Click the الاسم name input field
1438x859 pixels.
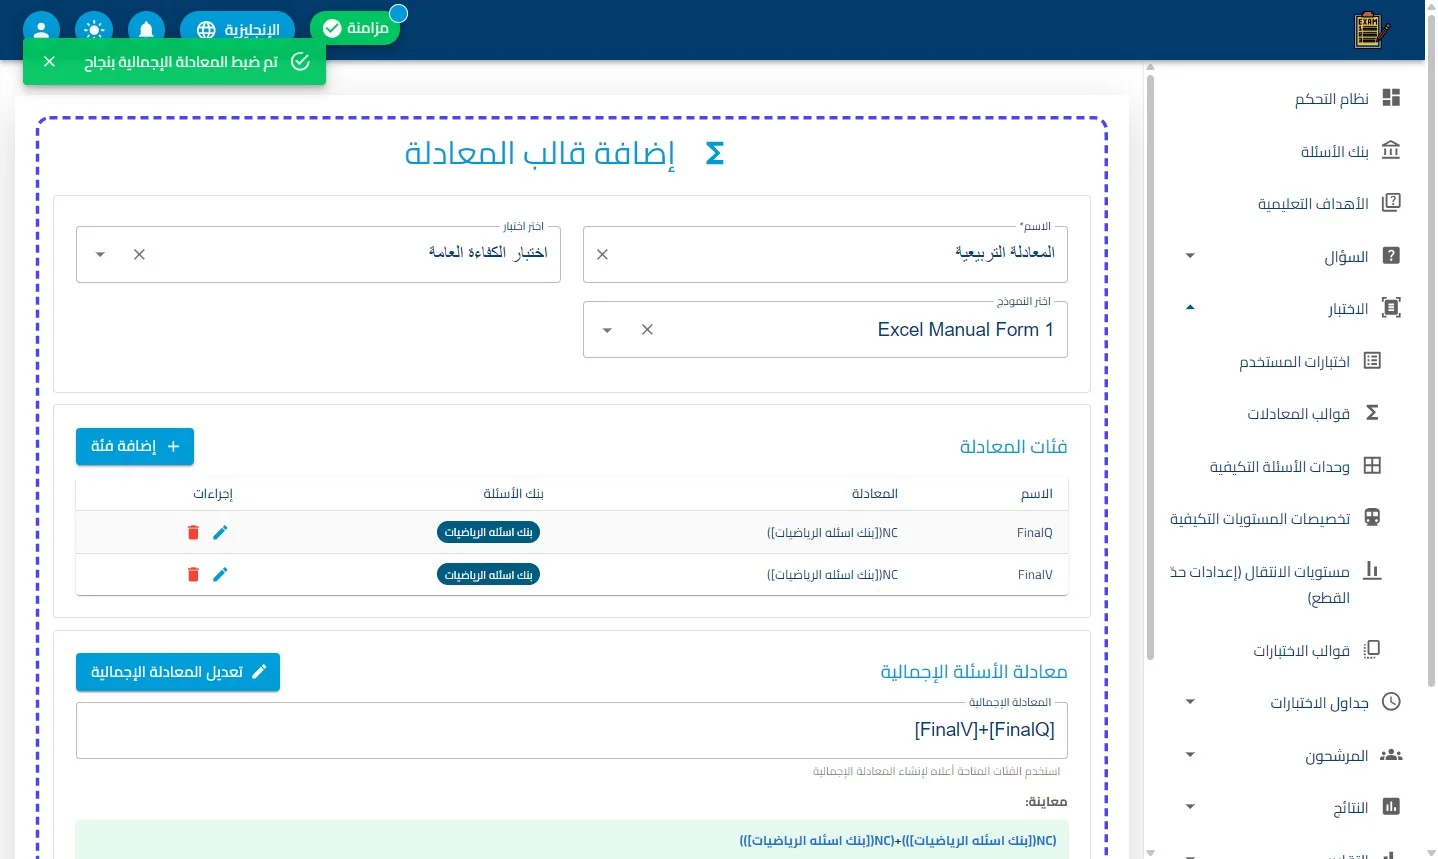point(825,254)
